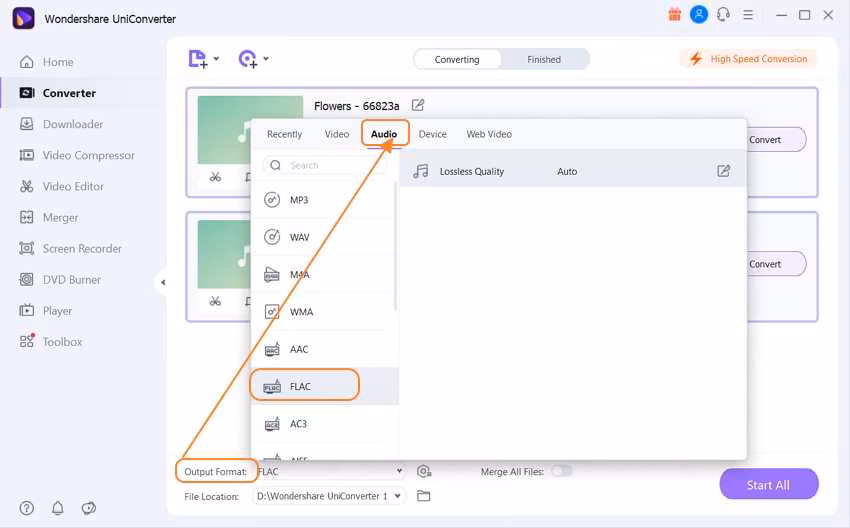Viewport: 850px width, 528px height.
Task: Toggle High Speed Conversion
Action: 749,59
